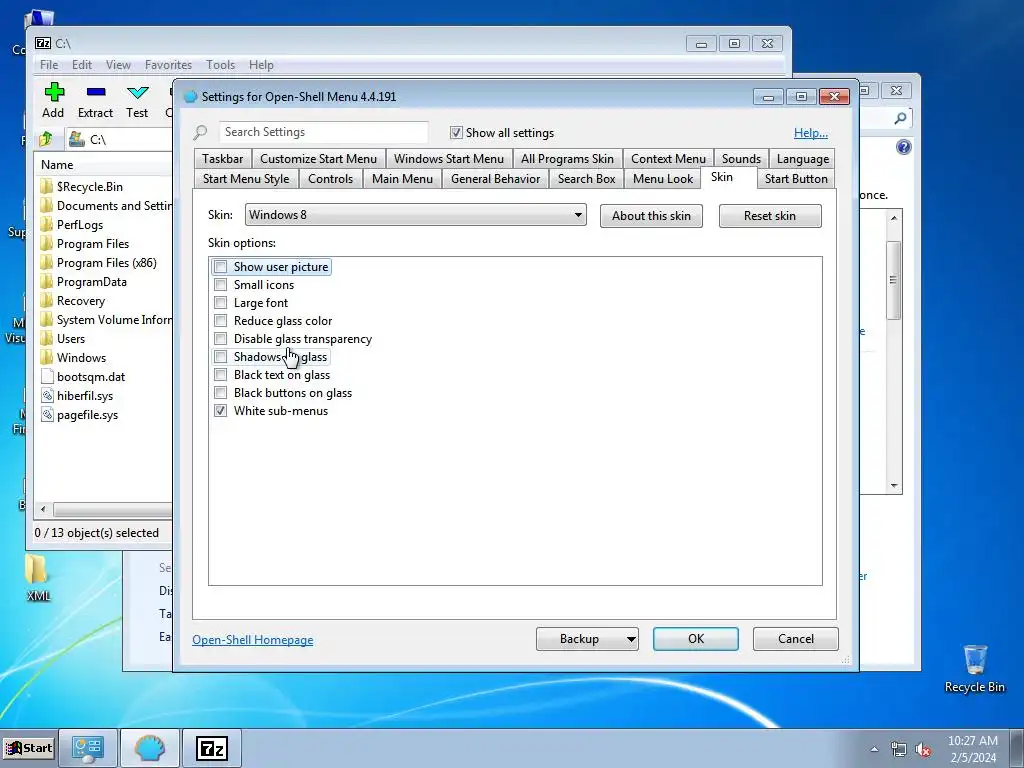This screenshot has height=768, width=1024.
Task: Click the scrollbar thumb in background window
Action: (x=893, y=280)
